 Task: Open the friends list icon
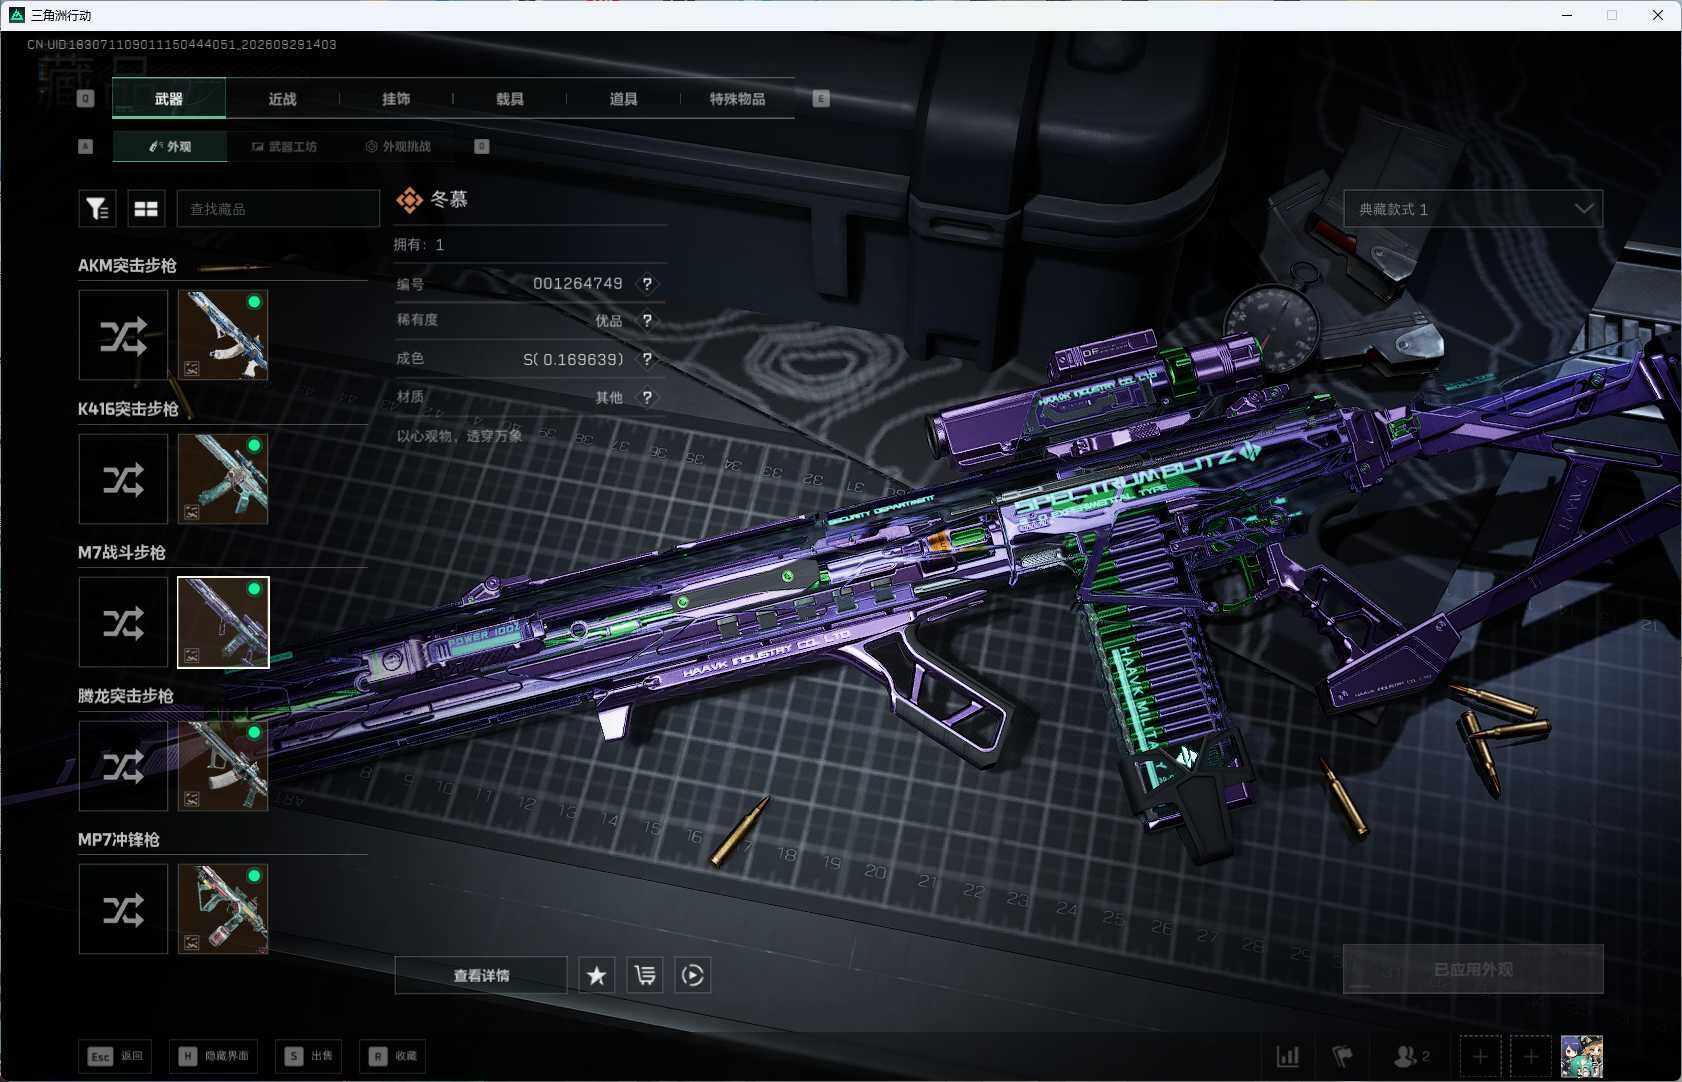pyautogui.click(x=1412, y=1056)
